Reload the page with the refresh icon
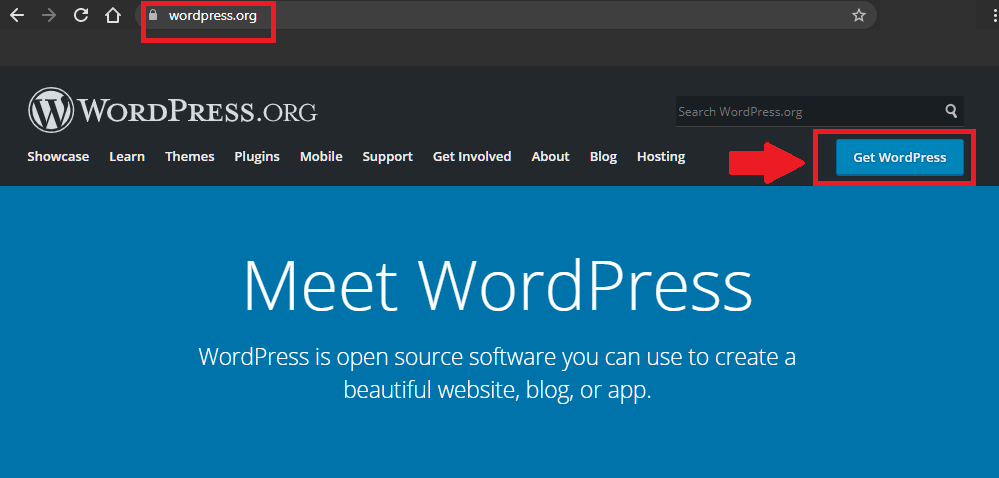999x478 pixels. click(81, 15)
